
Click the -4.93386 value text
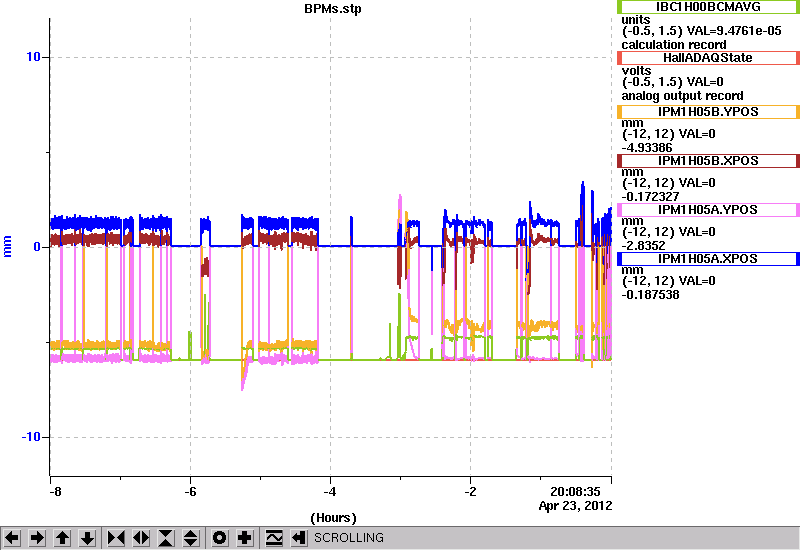(647, 147)
